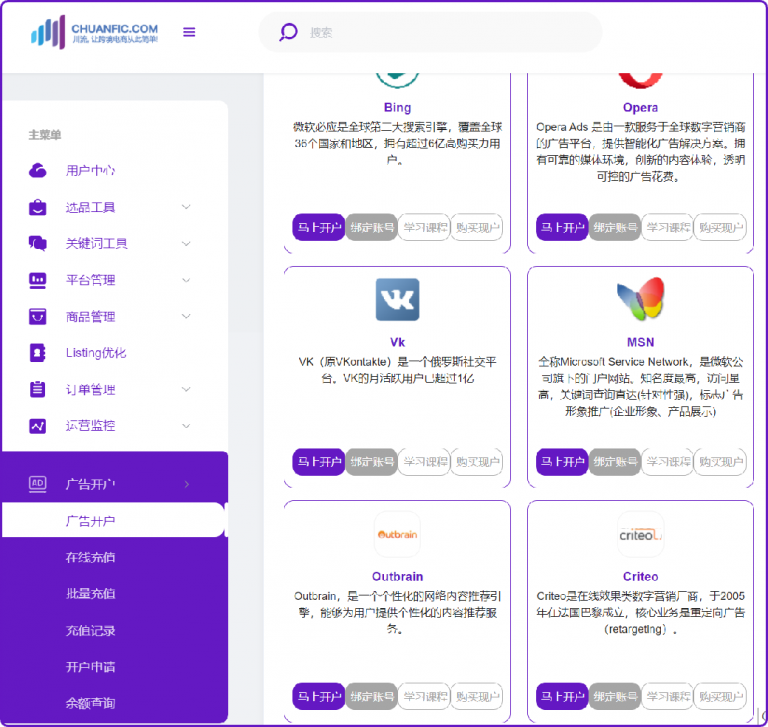Click 绑定账号 on Bing card
The height and width of the screenshot is (727, 768).
pos(371,227)
